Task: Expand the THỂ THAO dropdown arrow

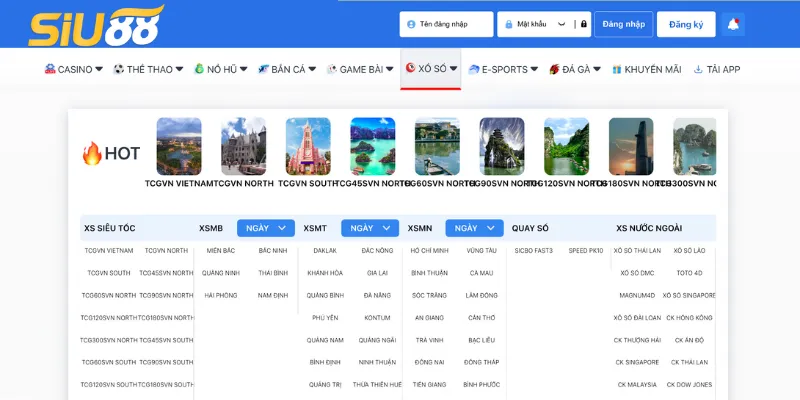Action: pos(179,69)
